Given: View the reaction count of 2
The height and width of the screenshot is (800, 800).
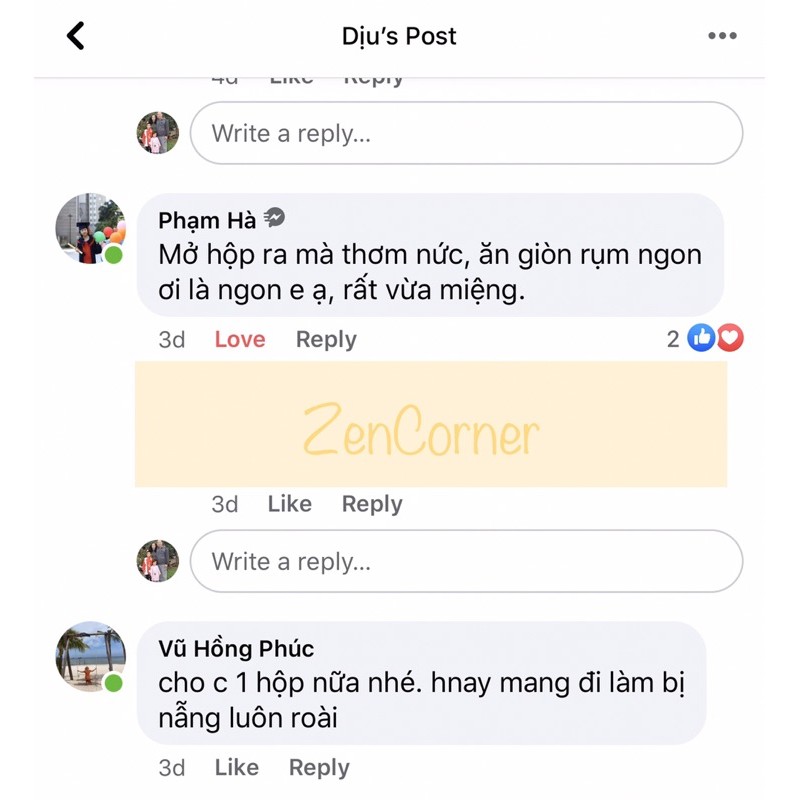Looking at the screenshot, I should 673,339.
